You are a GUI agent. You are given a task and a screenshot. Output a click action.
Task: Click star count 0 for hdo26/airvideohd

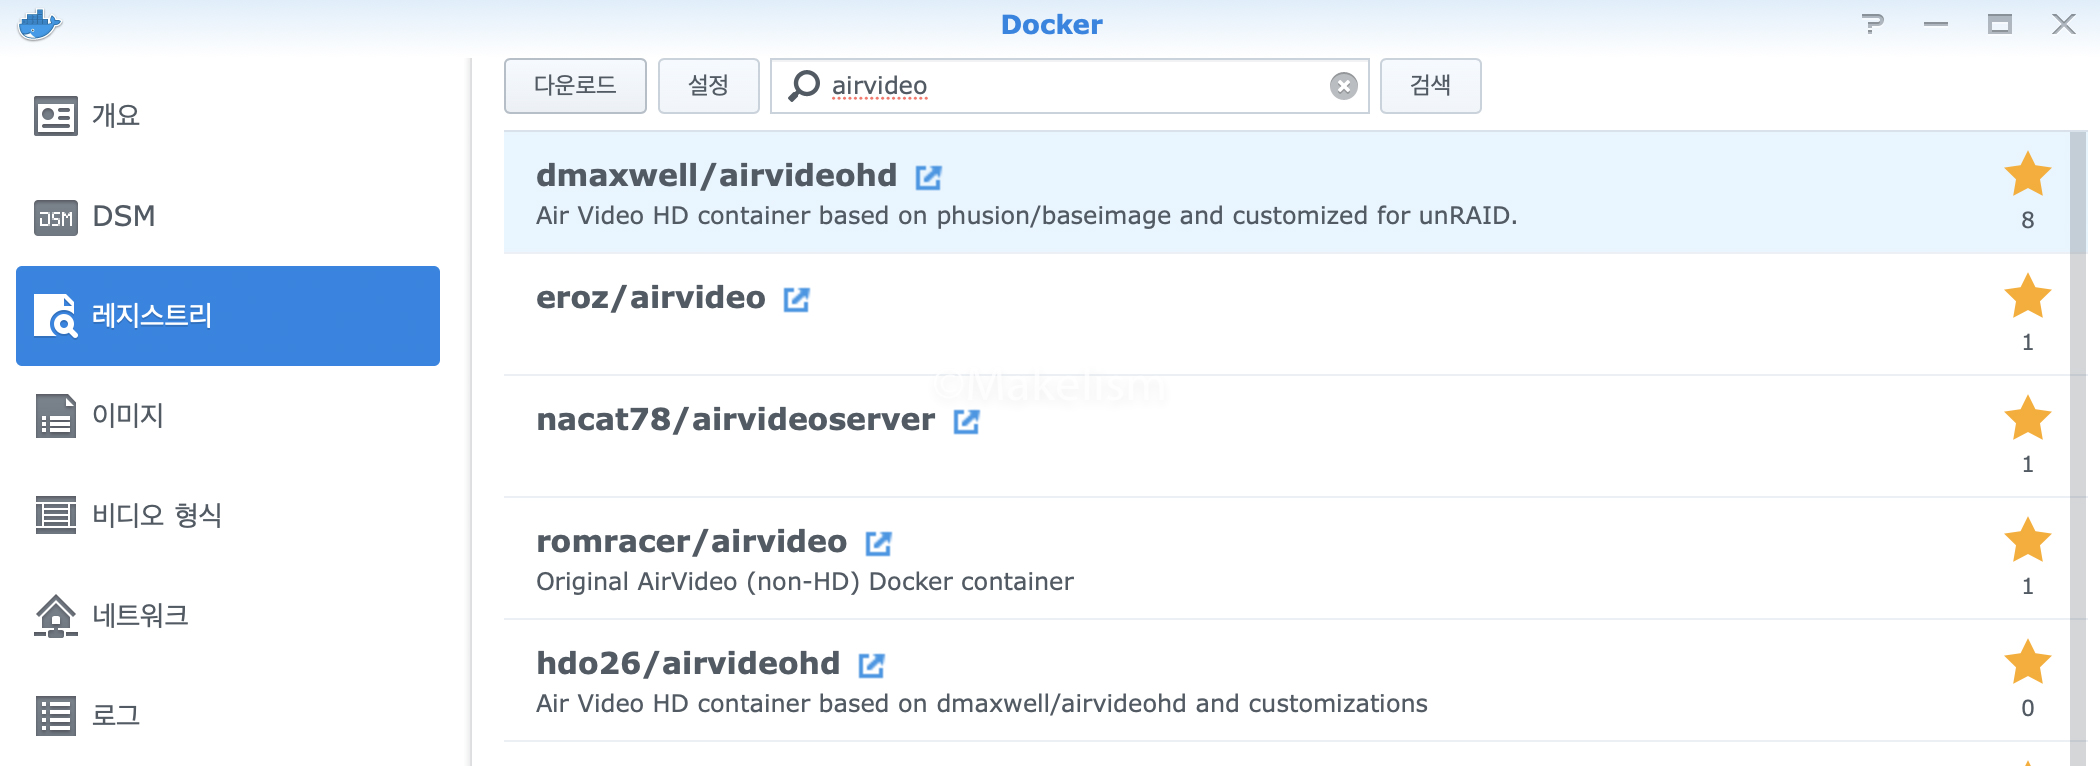coord(2028,708)
